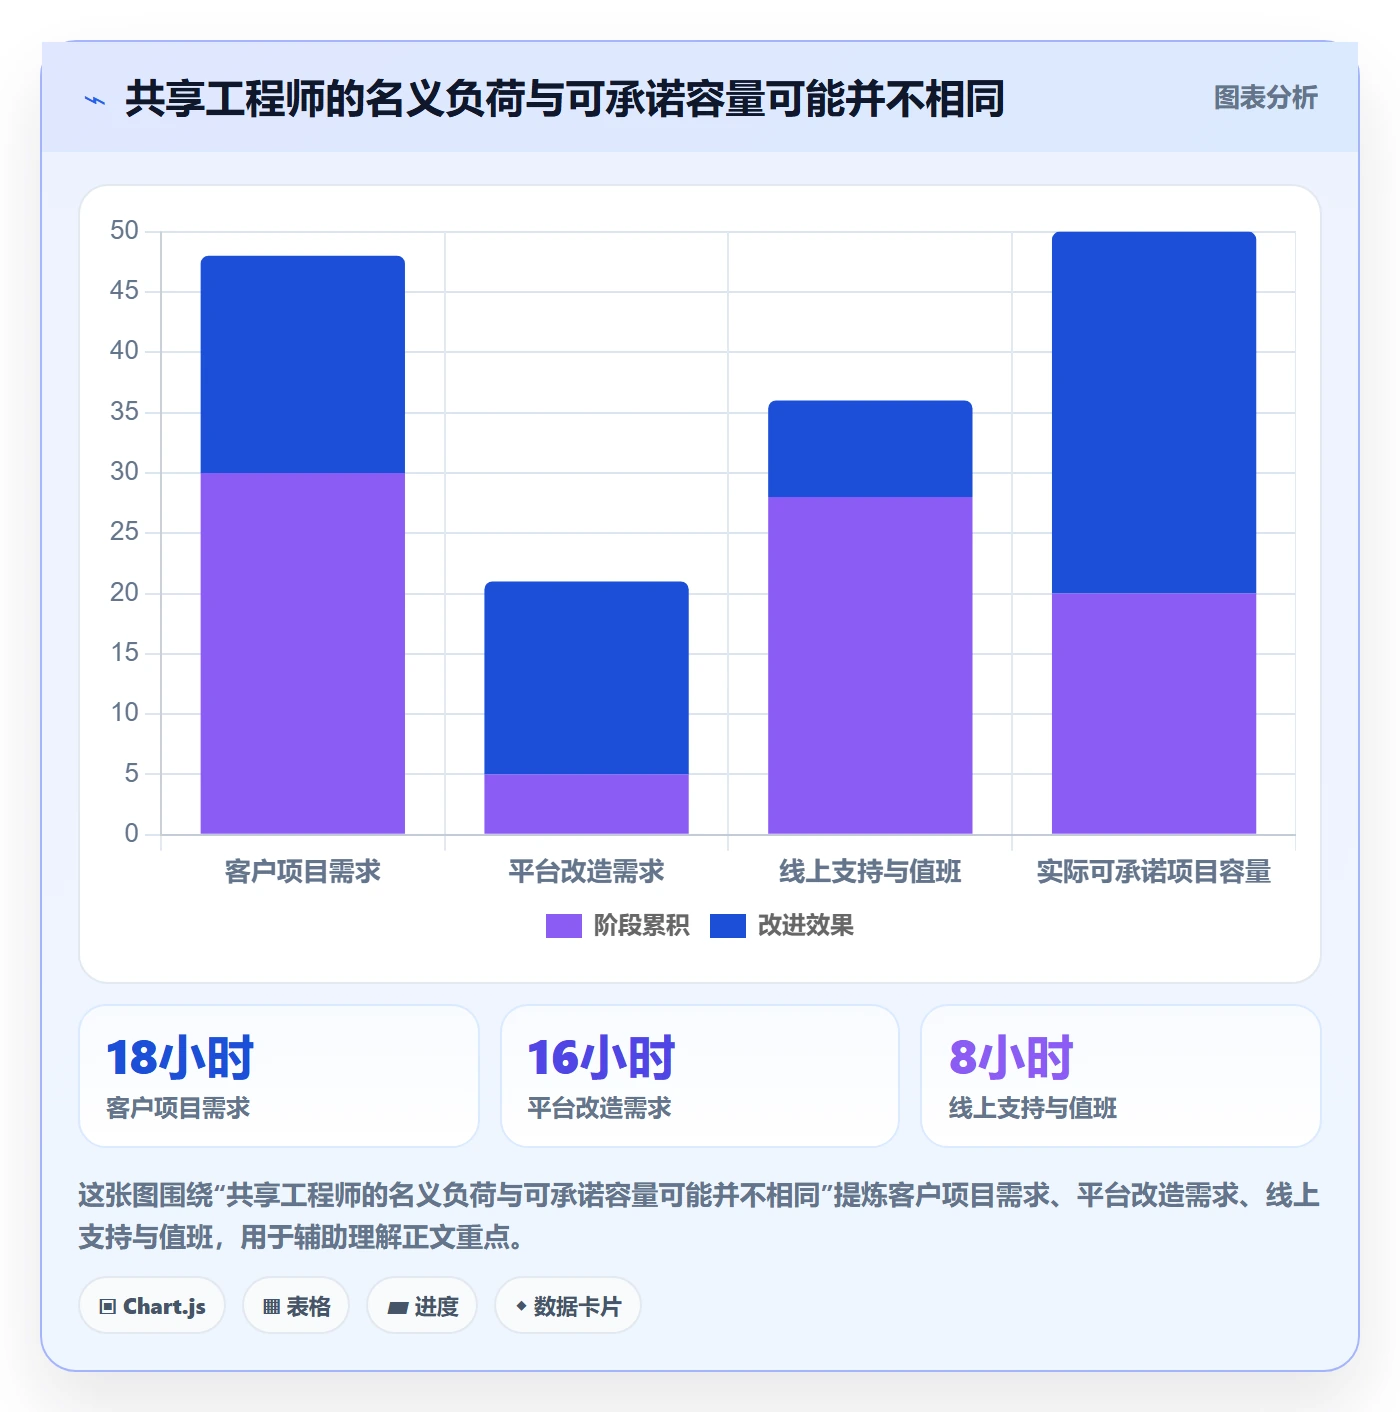1400x1412 pixels.
Task: Click the blue segment of 实际可承诺项目容量 bar
Action: click(x=1154, y=413)
